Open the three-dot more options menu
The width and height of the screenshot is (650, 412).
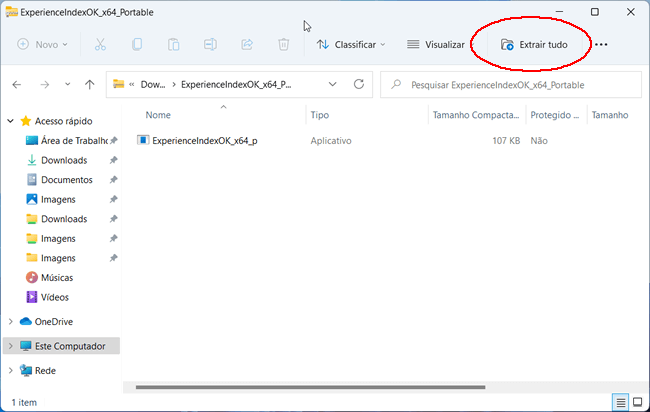coord(601,44)
